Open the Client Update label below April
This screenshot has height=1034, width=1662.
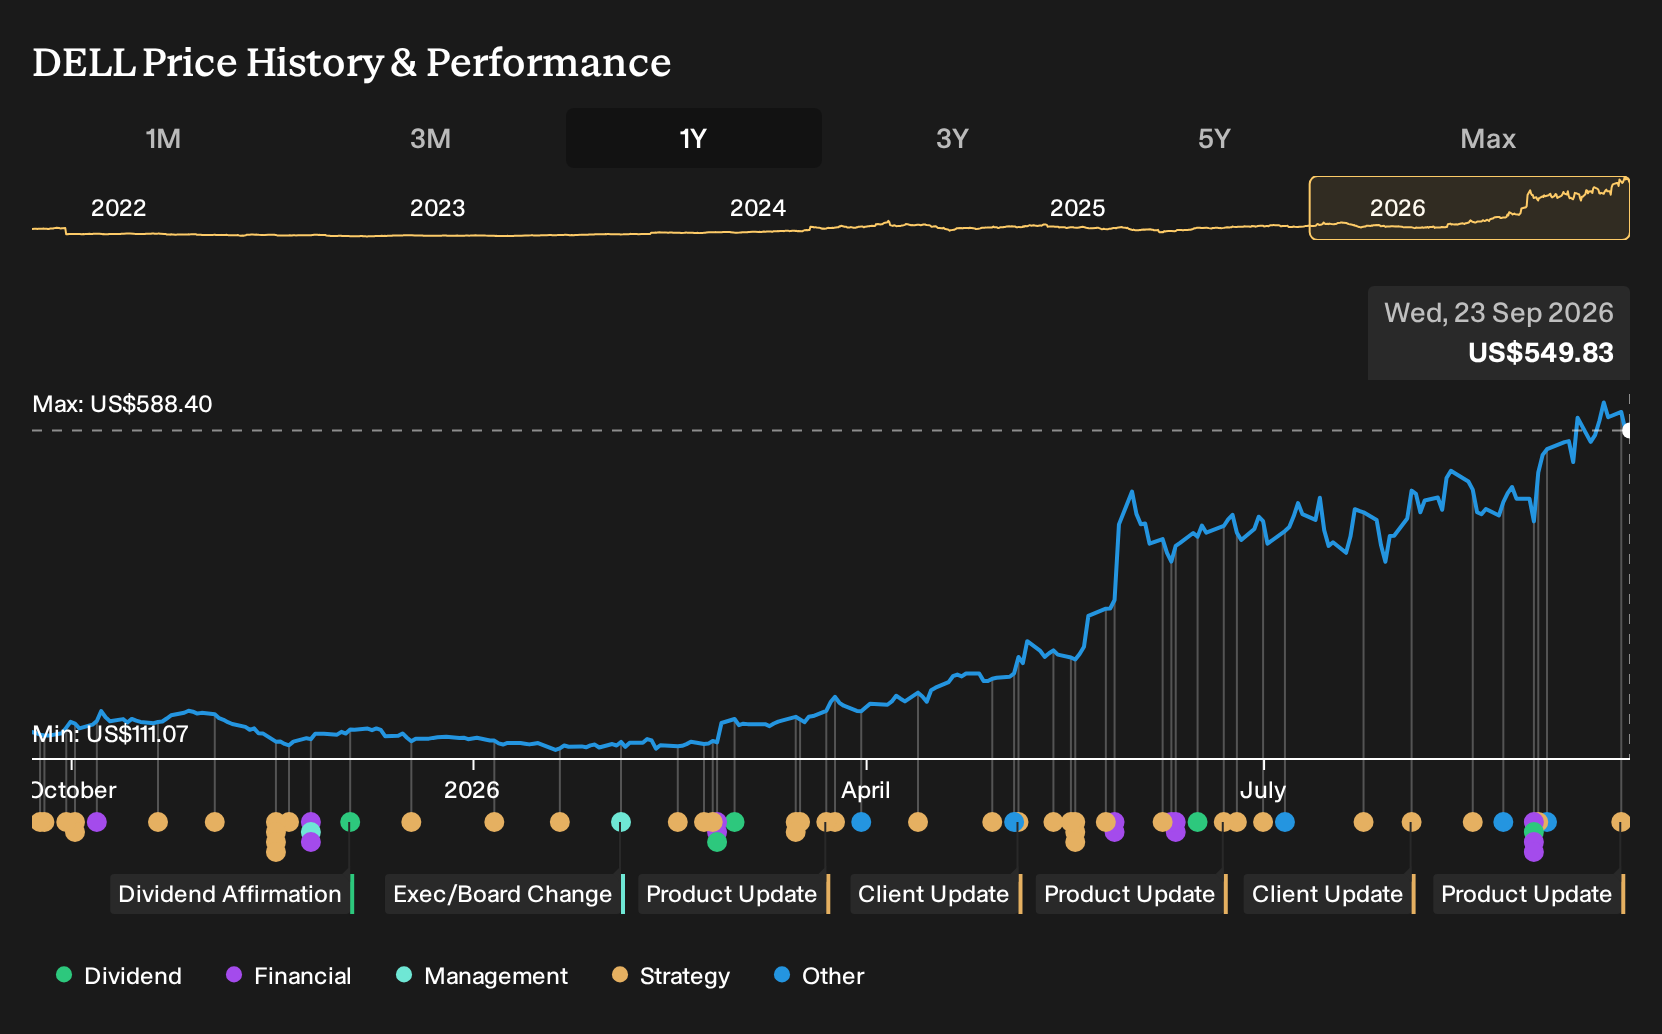pos(936,894)
